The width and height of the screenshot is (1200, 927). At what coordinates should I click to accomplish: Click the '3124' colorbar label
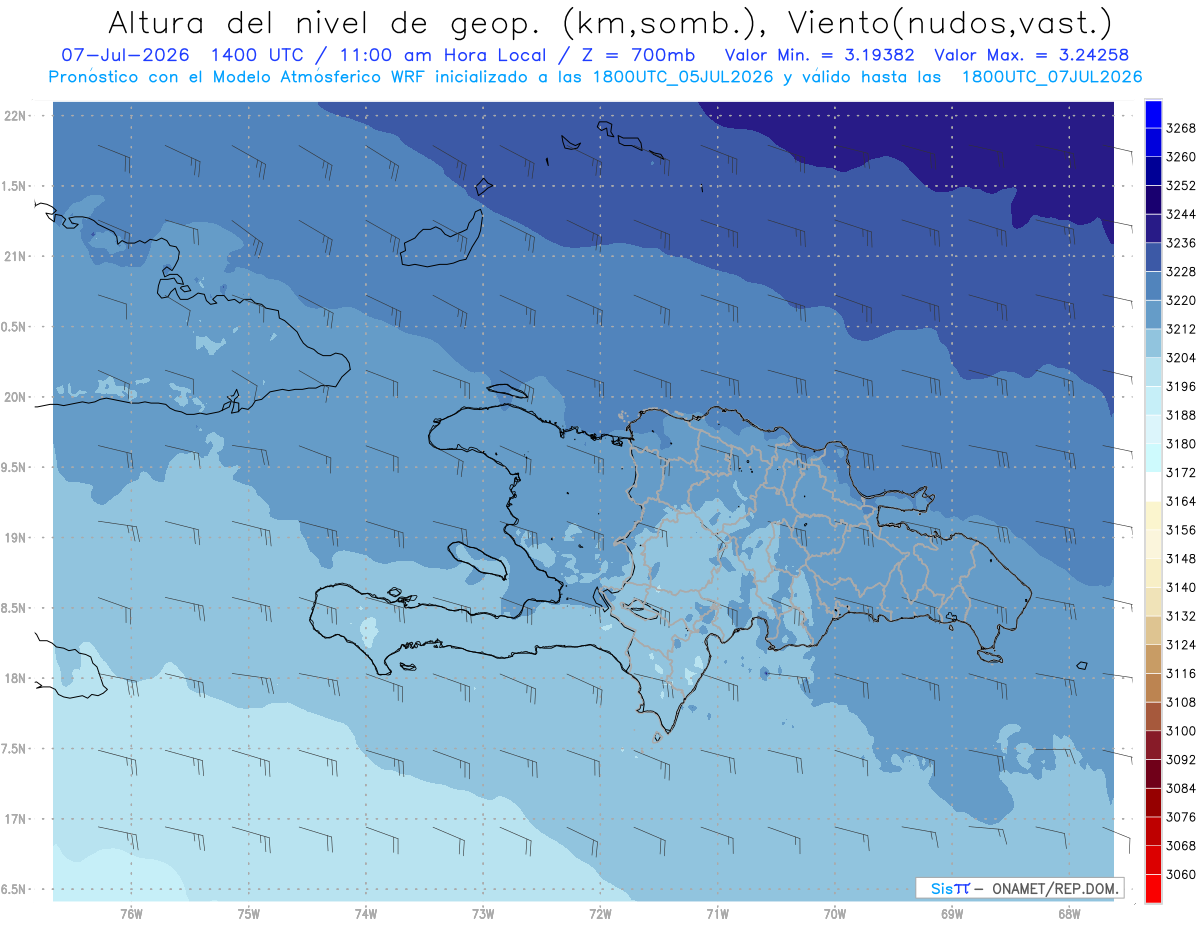pos(1181,644)
